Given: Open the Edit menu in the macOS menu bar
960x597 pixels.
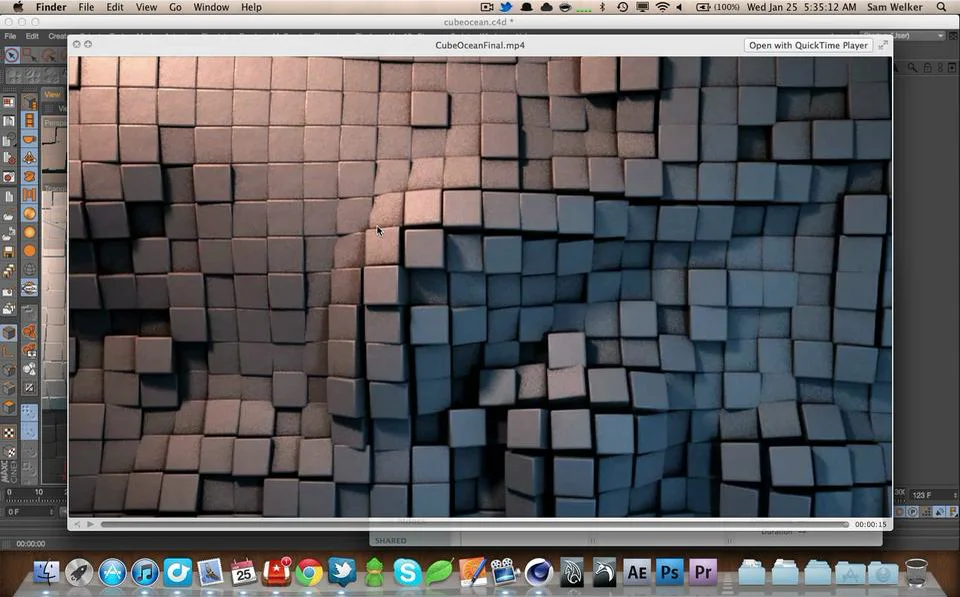Looking at the screenshot, I should pyautogui.click(x=114, y=7).
